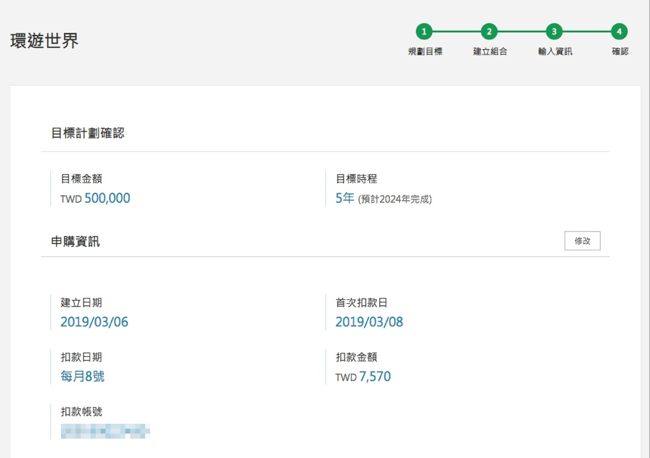650x458 pixels.
Task: Go to the 輸入資訊 step label
Action: 555,51
